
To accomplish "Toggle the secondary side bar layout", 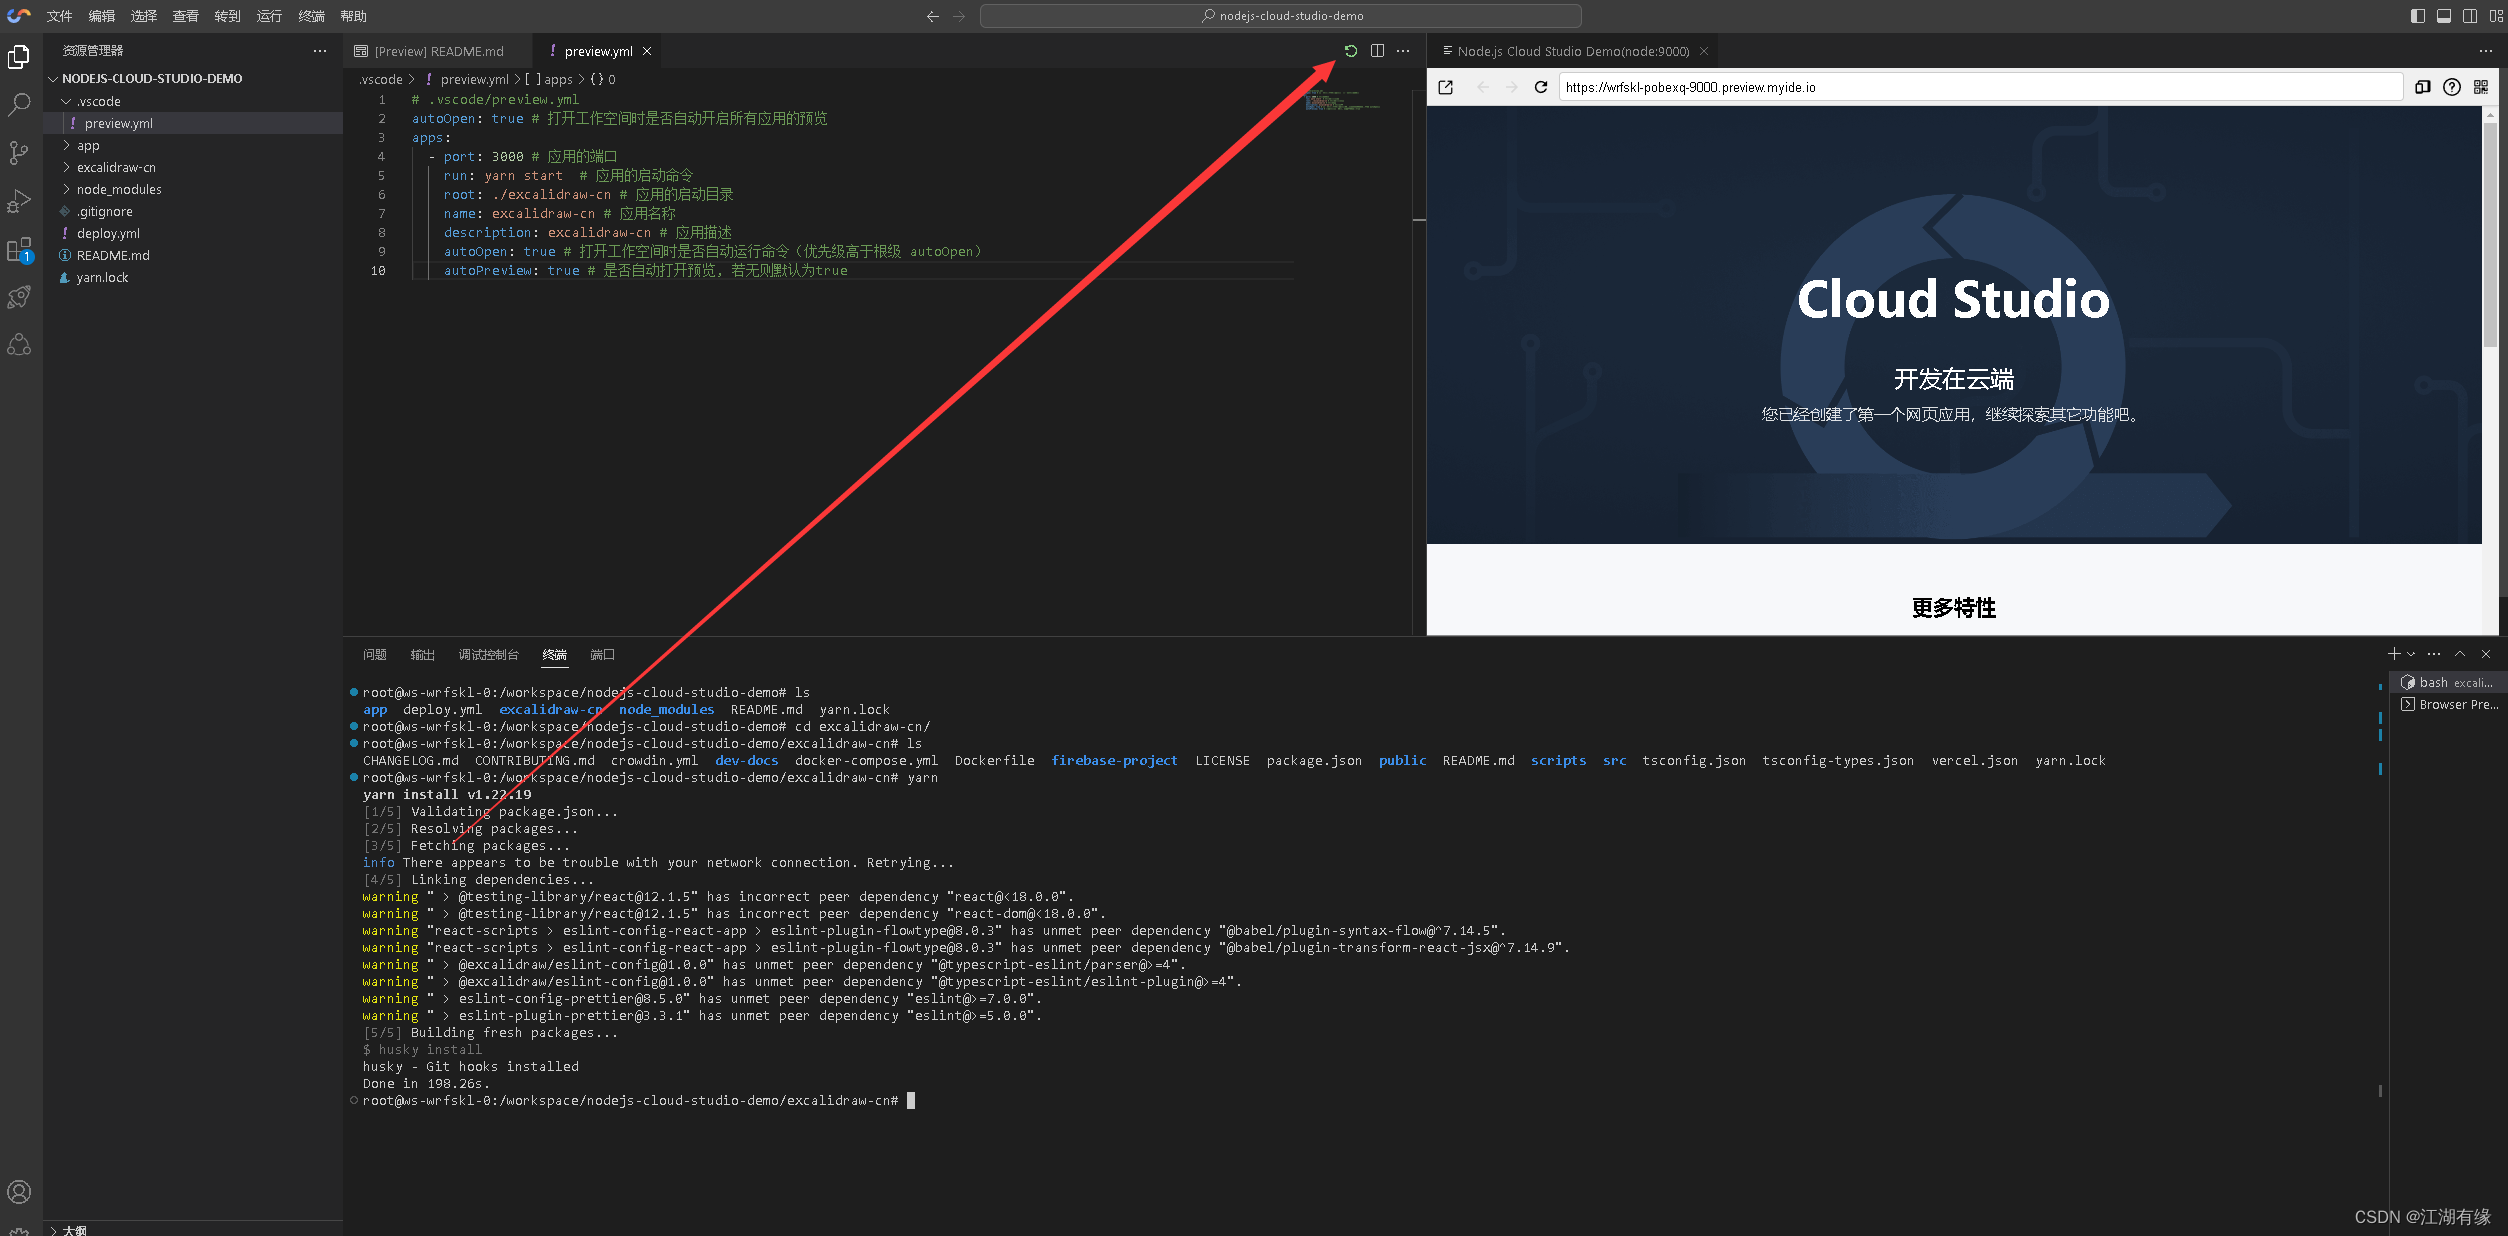I will point(2470,16).
